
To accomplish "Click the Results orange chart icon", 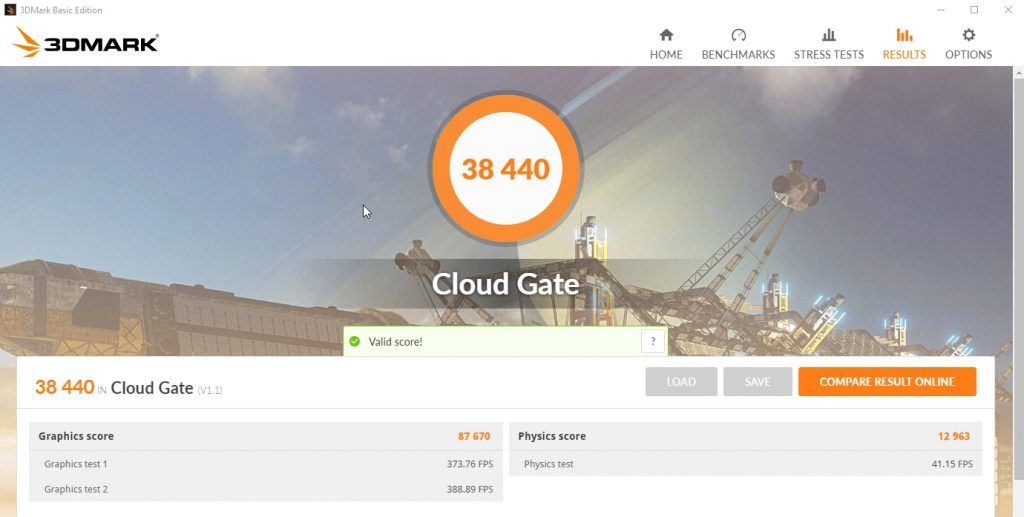I will tap(904, 35).
